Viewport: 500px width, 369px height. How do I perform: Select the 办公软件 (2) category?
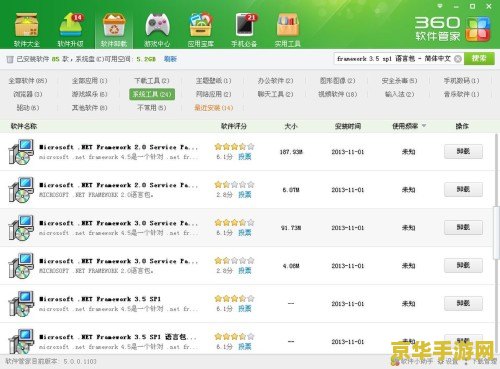coord(275,81)
